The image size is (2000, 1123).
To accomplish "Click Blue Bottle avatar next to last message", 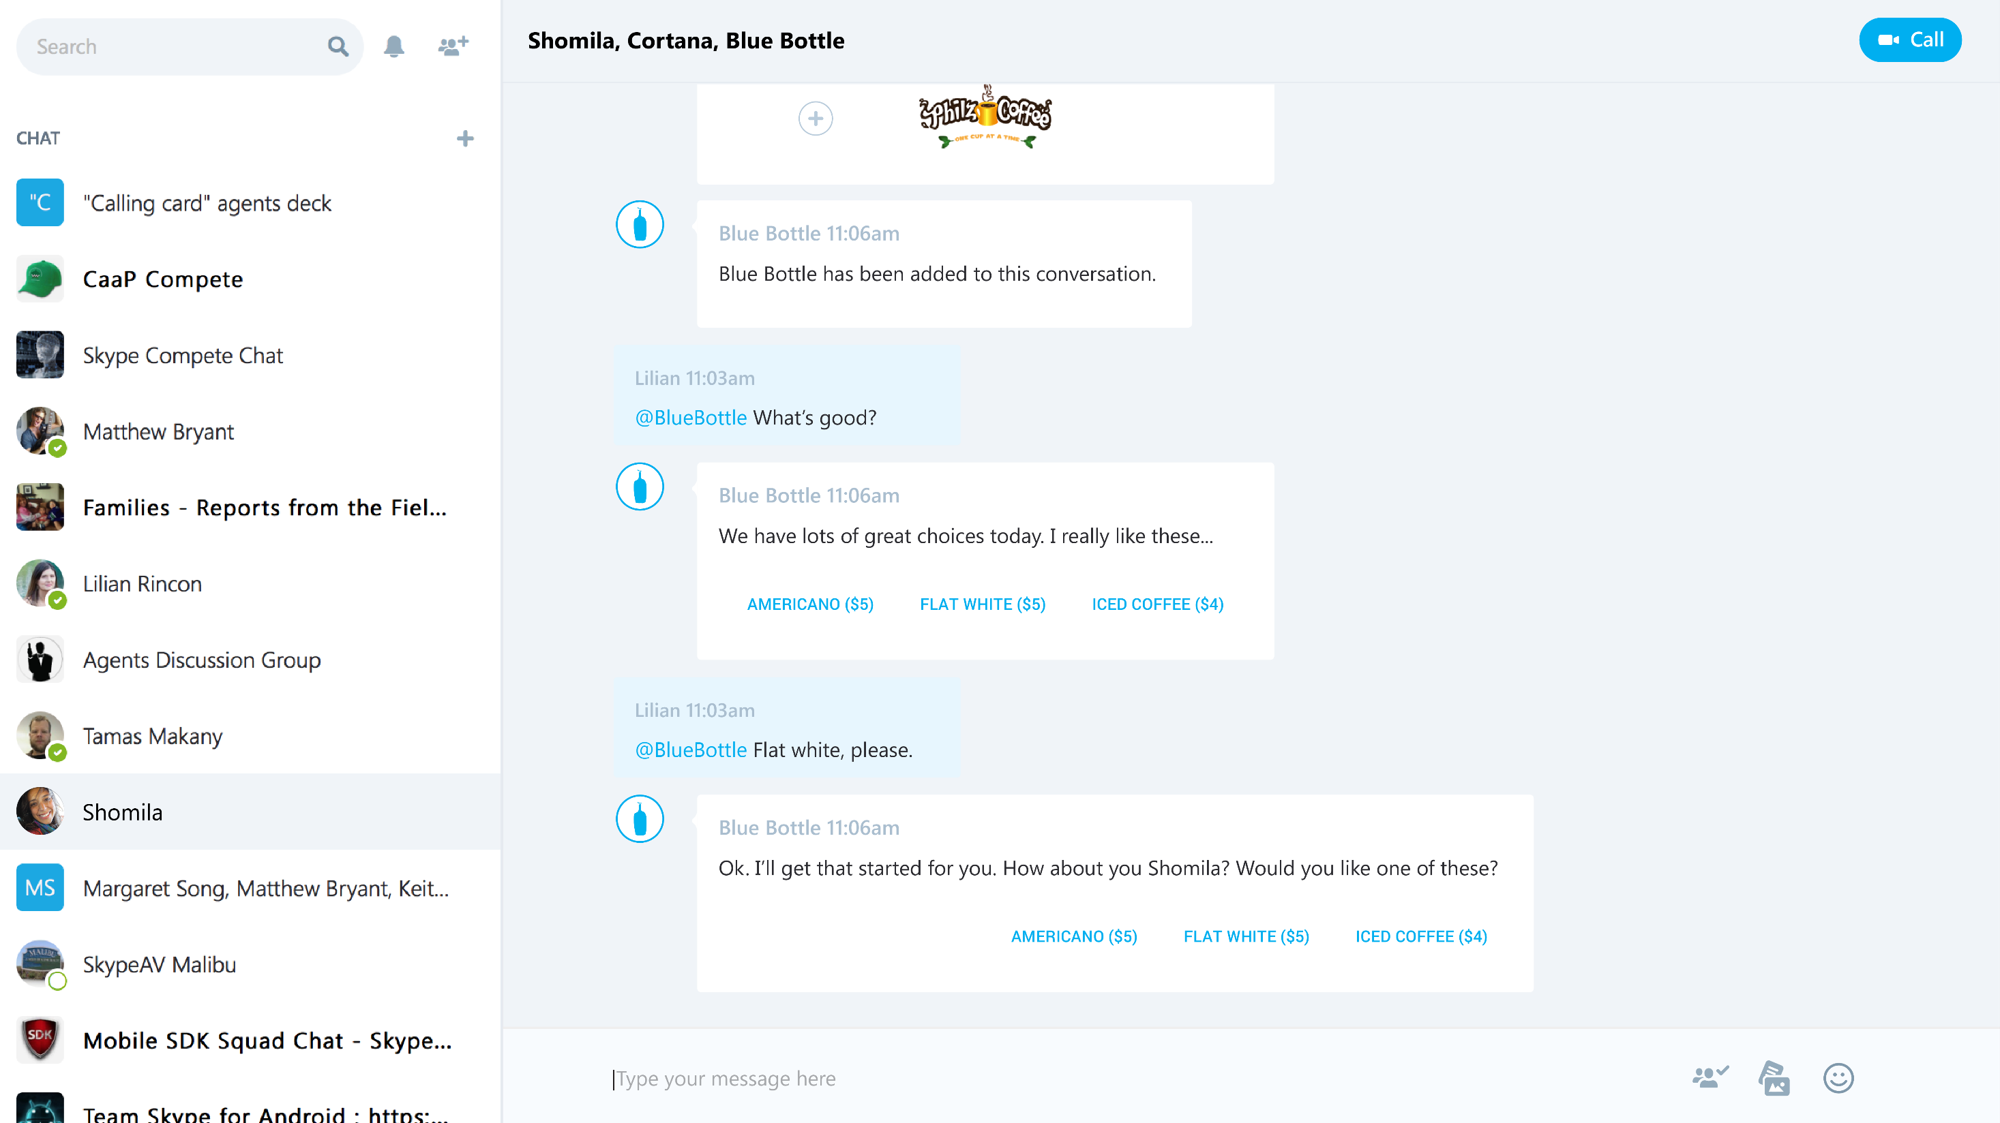I will click(640, 819).
